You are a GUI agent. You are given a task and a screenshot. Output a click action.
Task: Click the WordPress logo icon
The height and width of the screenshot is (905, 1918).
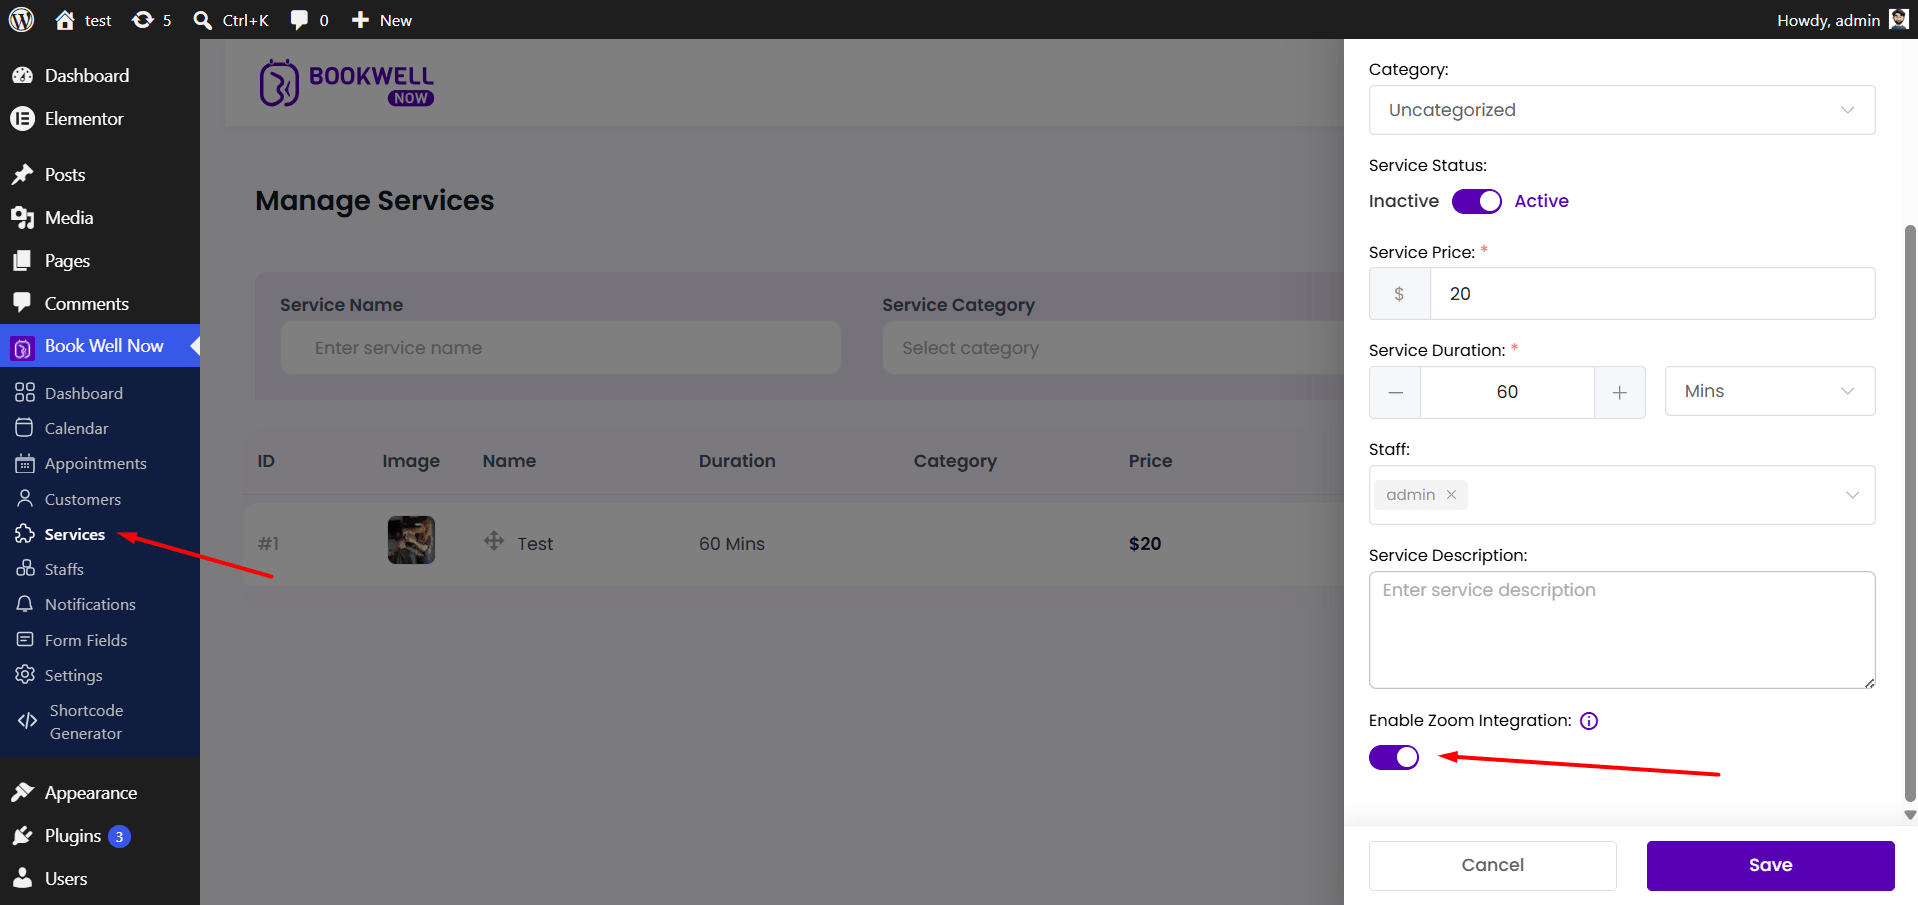[21, 20]
